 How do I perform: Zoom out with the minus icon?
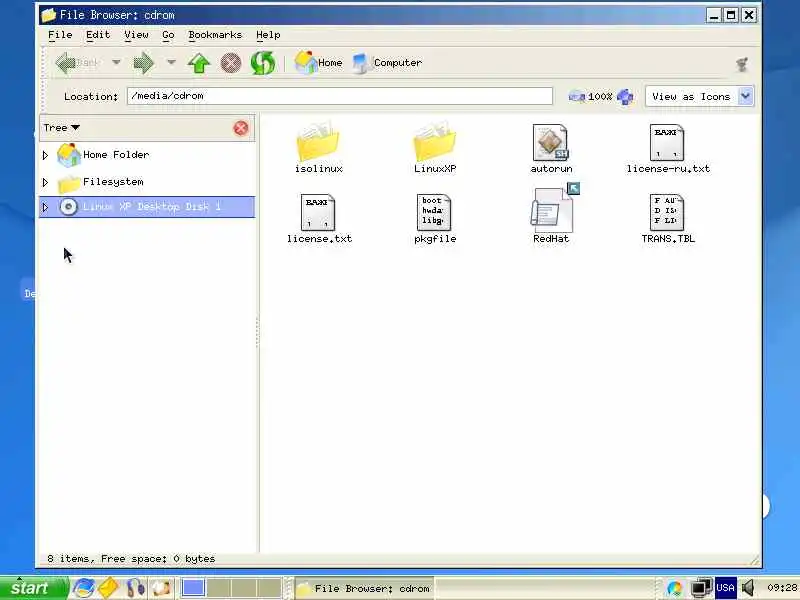tap(577, 96)
